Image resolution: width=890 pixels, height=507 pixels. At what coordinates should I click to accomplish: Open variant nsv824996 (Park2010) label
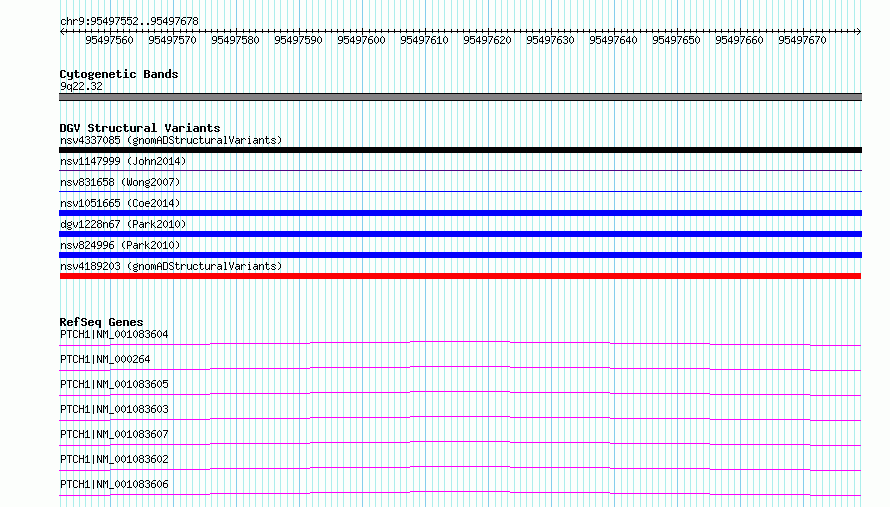pyautogui.click(x=120, y=245)
